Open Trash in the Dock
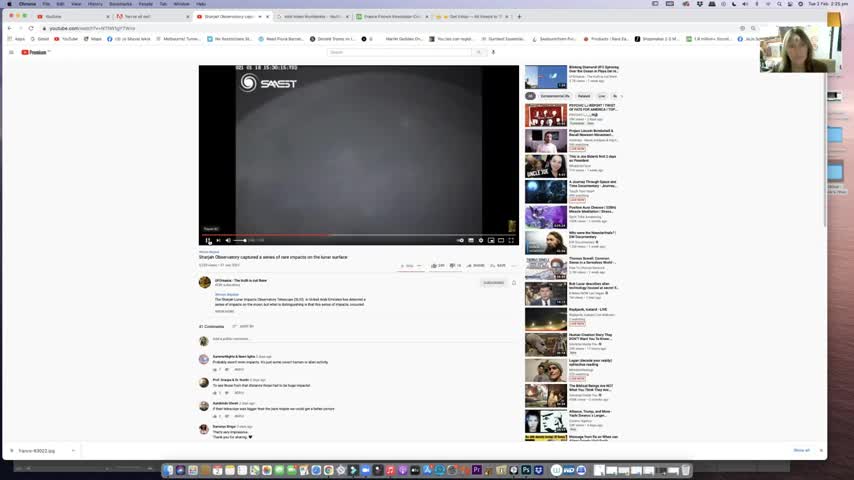This screenshot has width=854, height=480. (685, 470)
